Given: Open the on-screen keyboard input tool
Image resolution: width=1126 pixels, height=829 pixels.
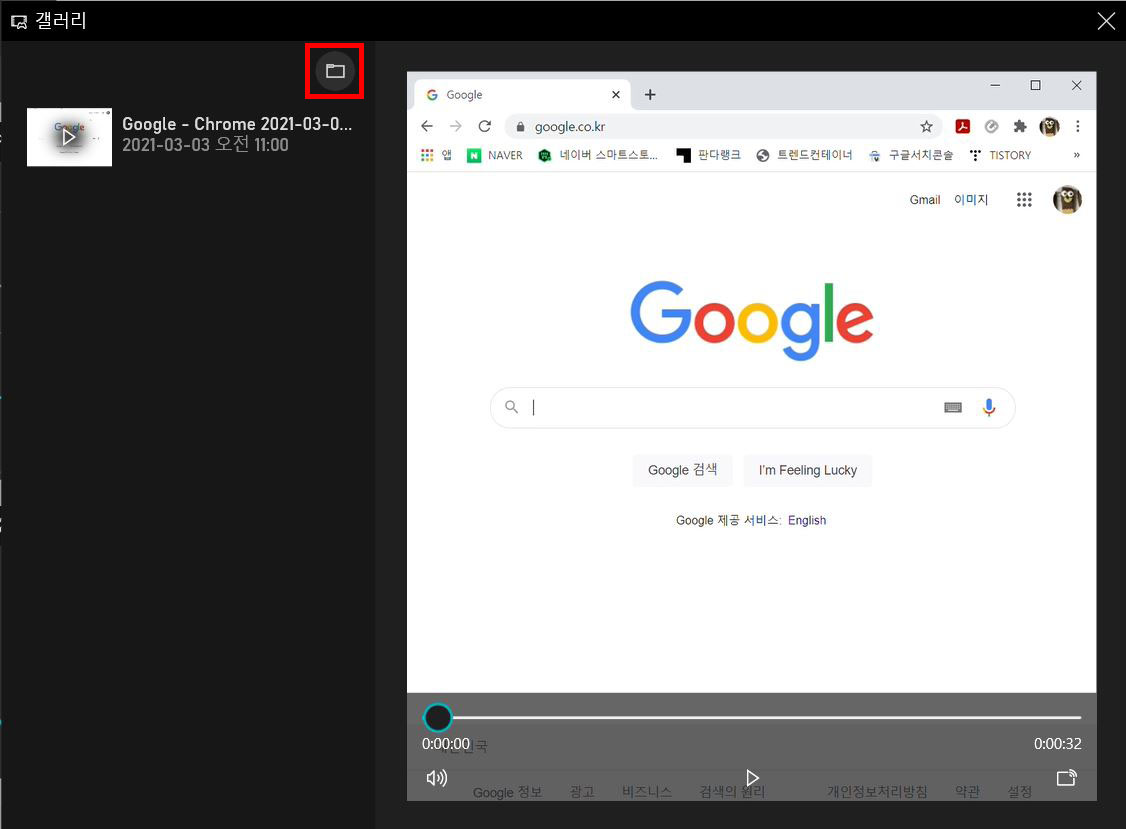Looking at the screenshot, I should click(x=953, y=407).
